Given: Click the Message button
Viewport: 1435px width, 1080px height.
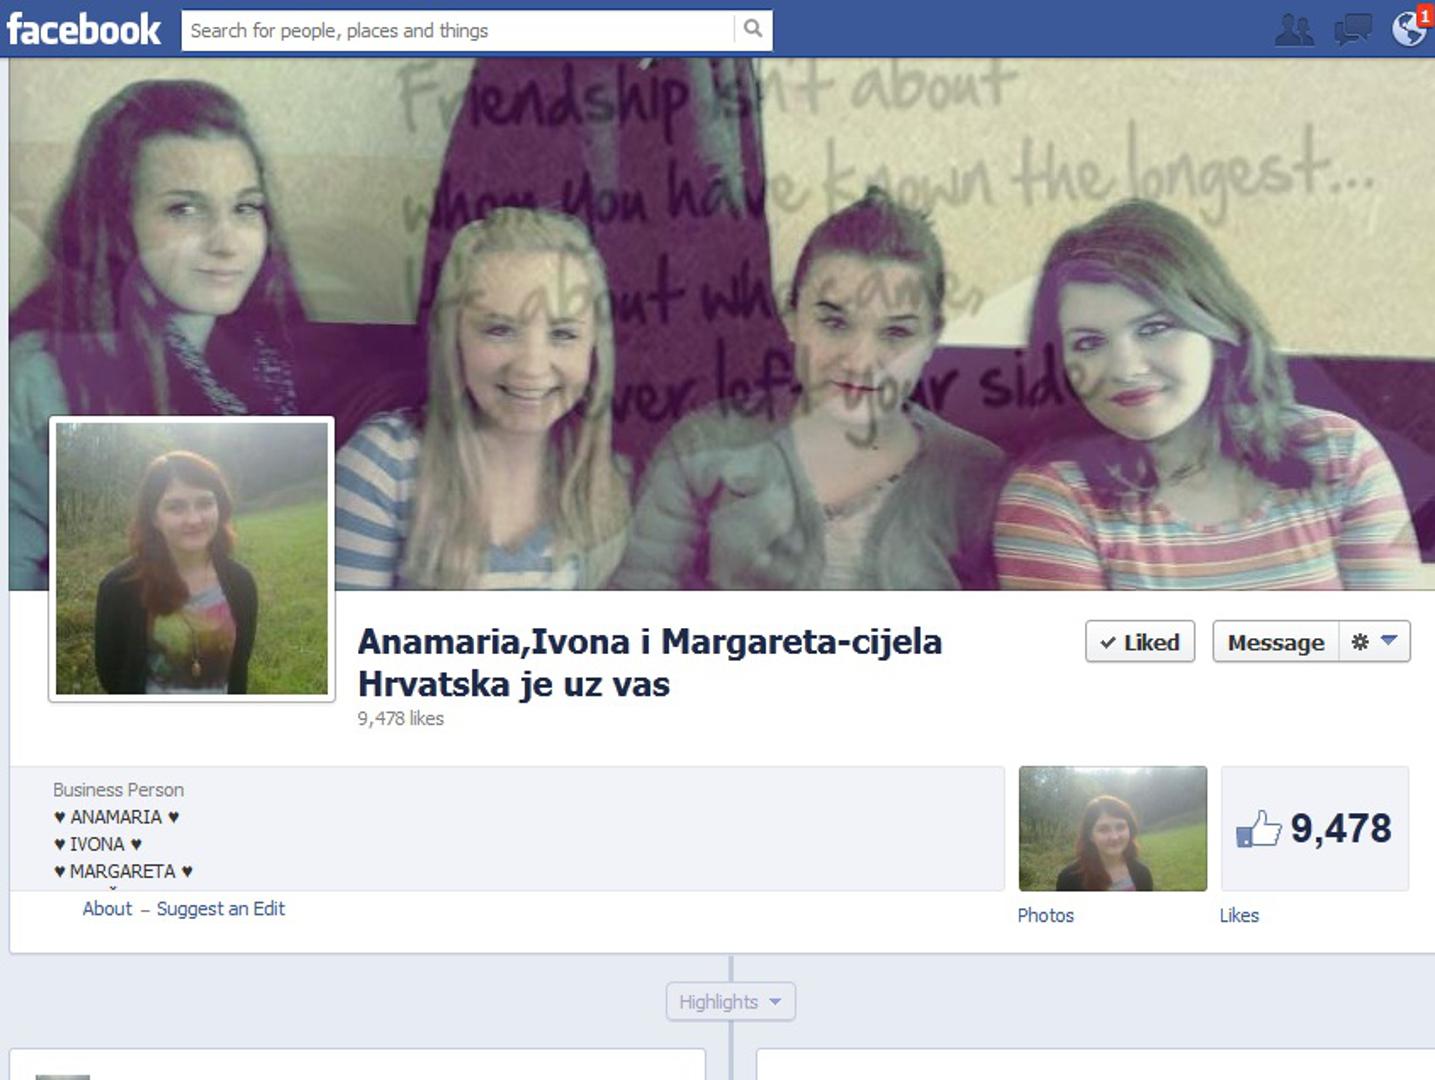Looking at the screenshot, I should point(1275,642).
